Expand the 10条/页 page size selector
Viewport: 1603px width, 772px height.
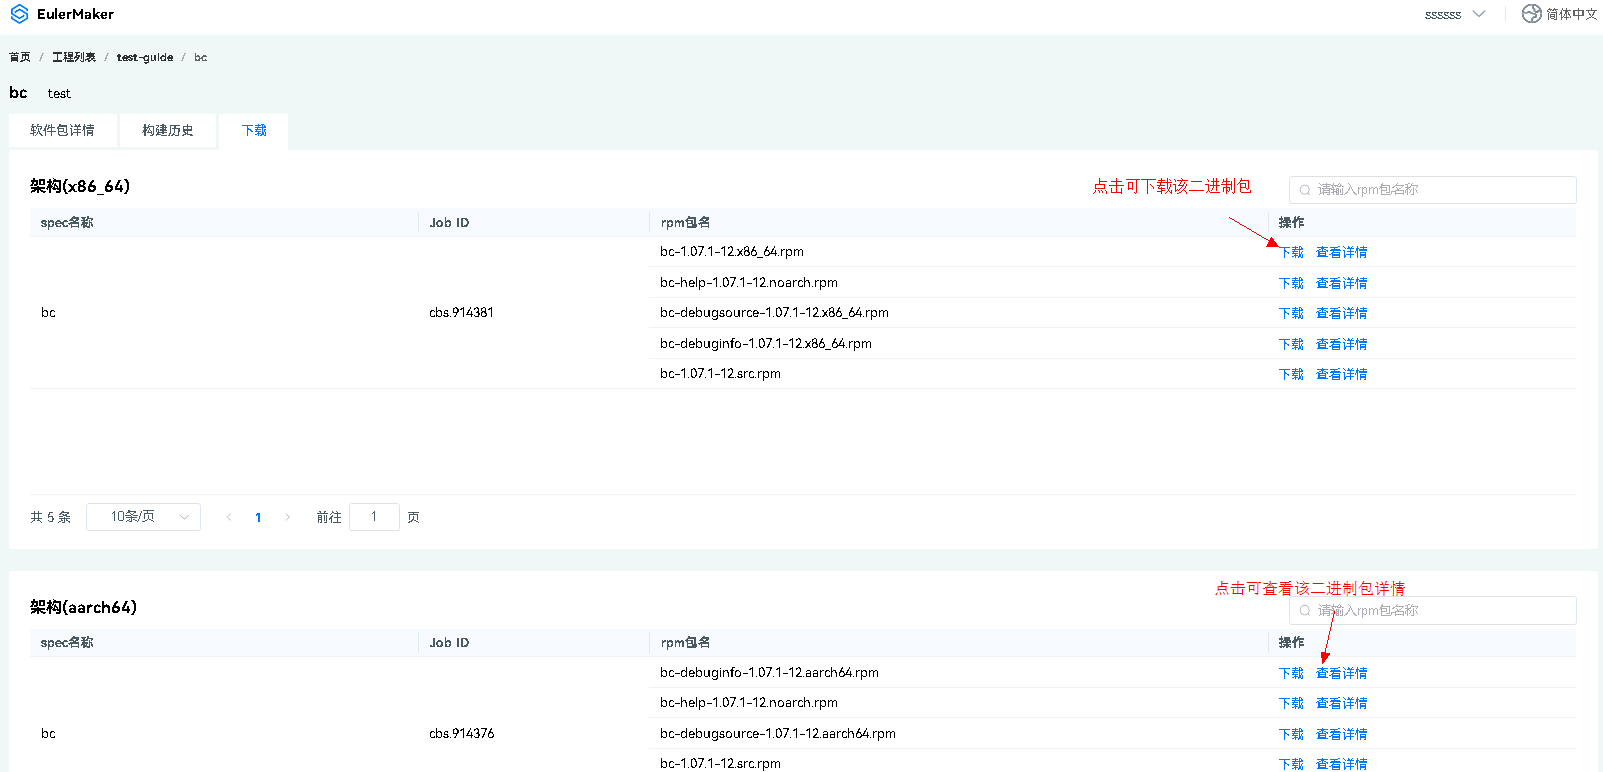click(x=143, y=517)
